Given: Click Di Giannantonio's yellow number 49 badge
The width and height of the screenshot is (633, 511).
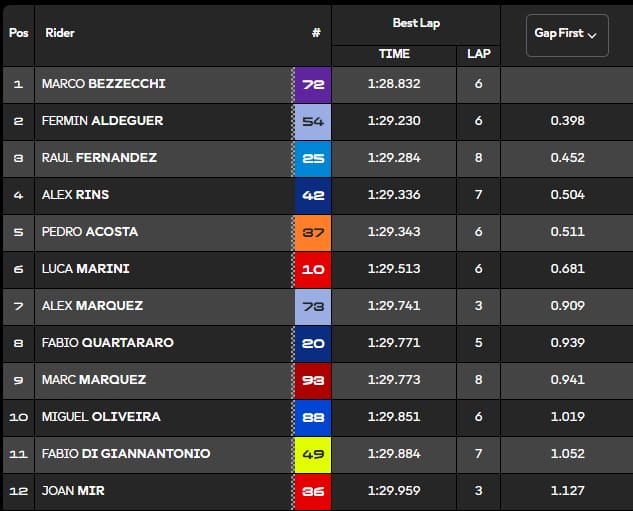Looking at the screenshot, I should tap(313, 454).
